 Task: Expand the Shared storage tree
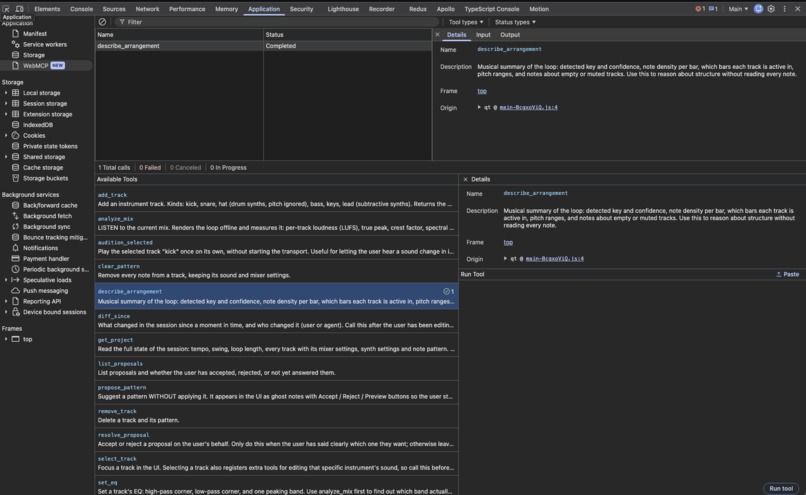coord(6,157)
